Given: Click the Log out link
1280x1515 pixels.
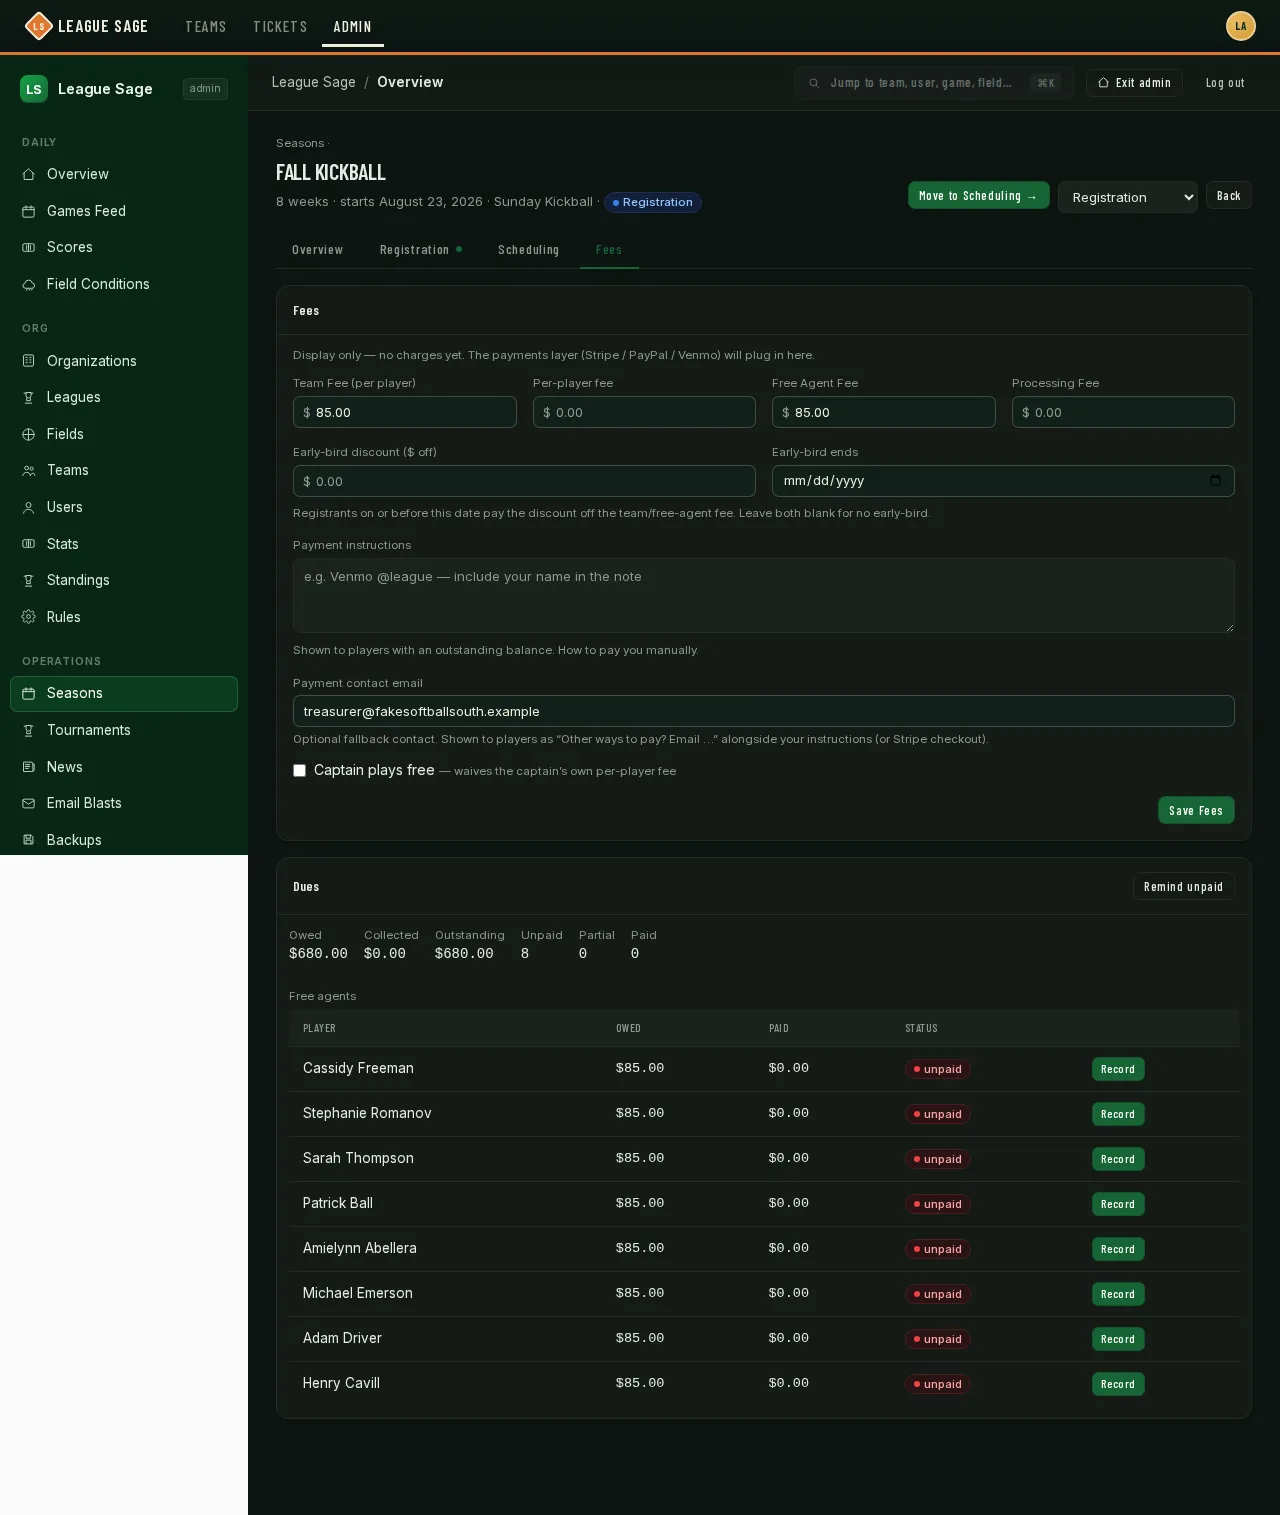Looking at the screenshot, I should [1225, 83].
